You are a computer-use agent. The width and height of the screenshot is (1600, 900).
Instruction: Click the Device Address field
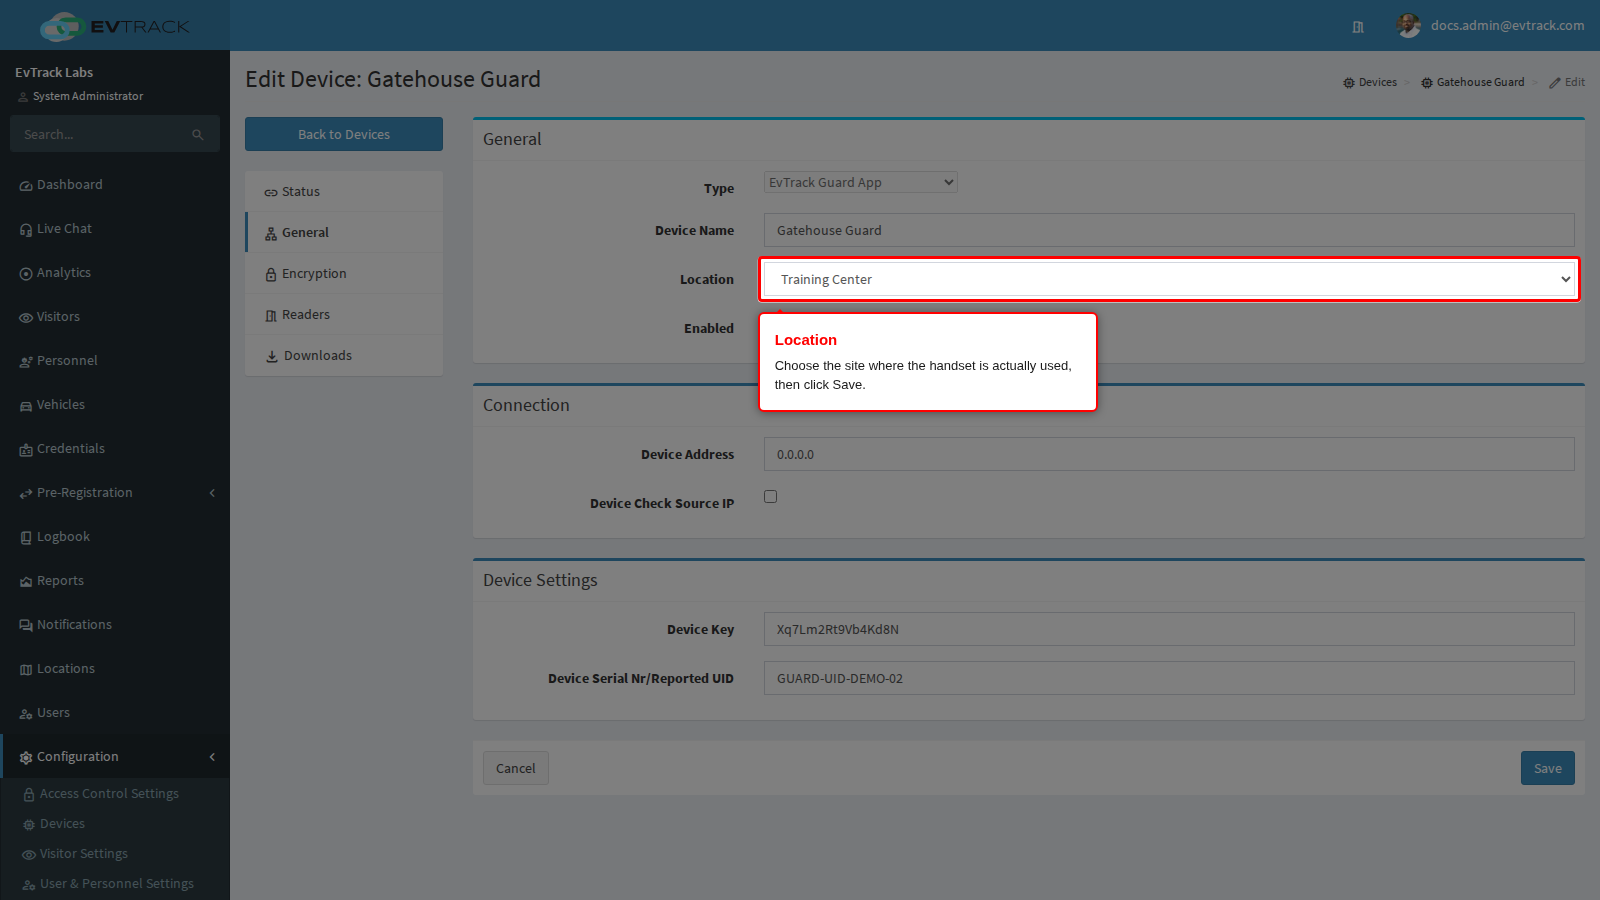pyautogui.click(x=1169, y=454)
